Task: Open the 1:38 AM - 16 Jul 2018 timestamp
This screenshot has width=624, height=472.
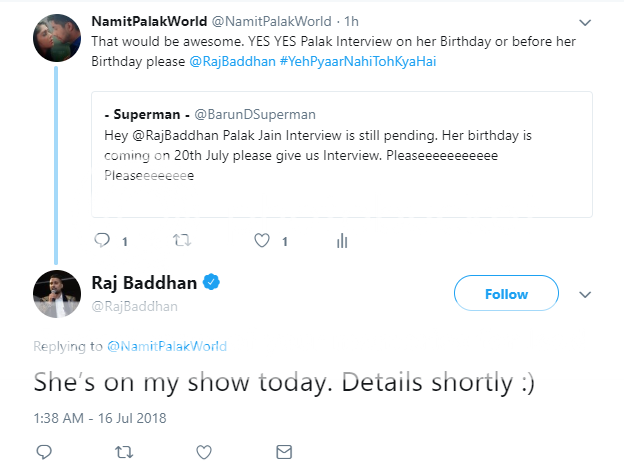Action: point(100,418)
